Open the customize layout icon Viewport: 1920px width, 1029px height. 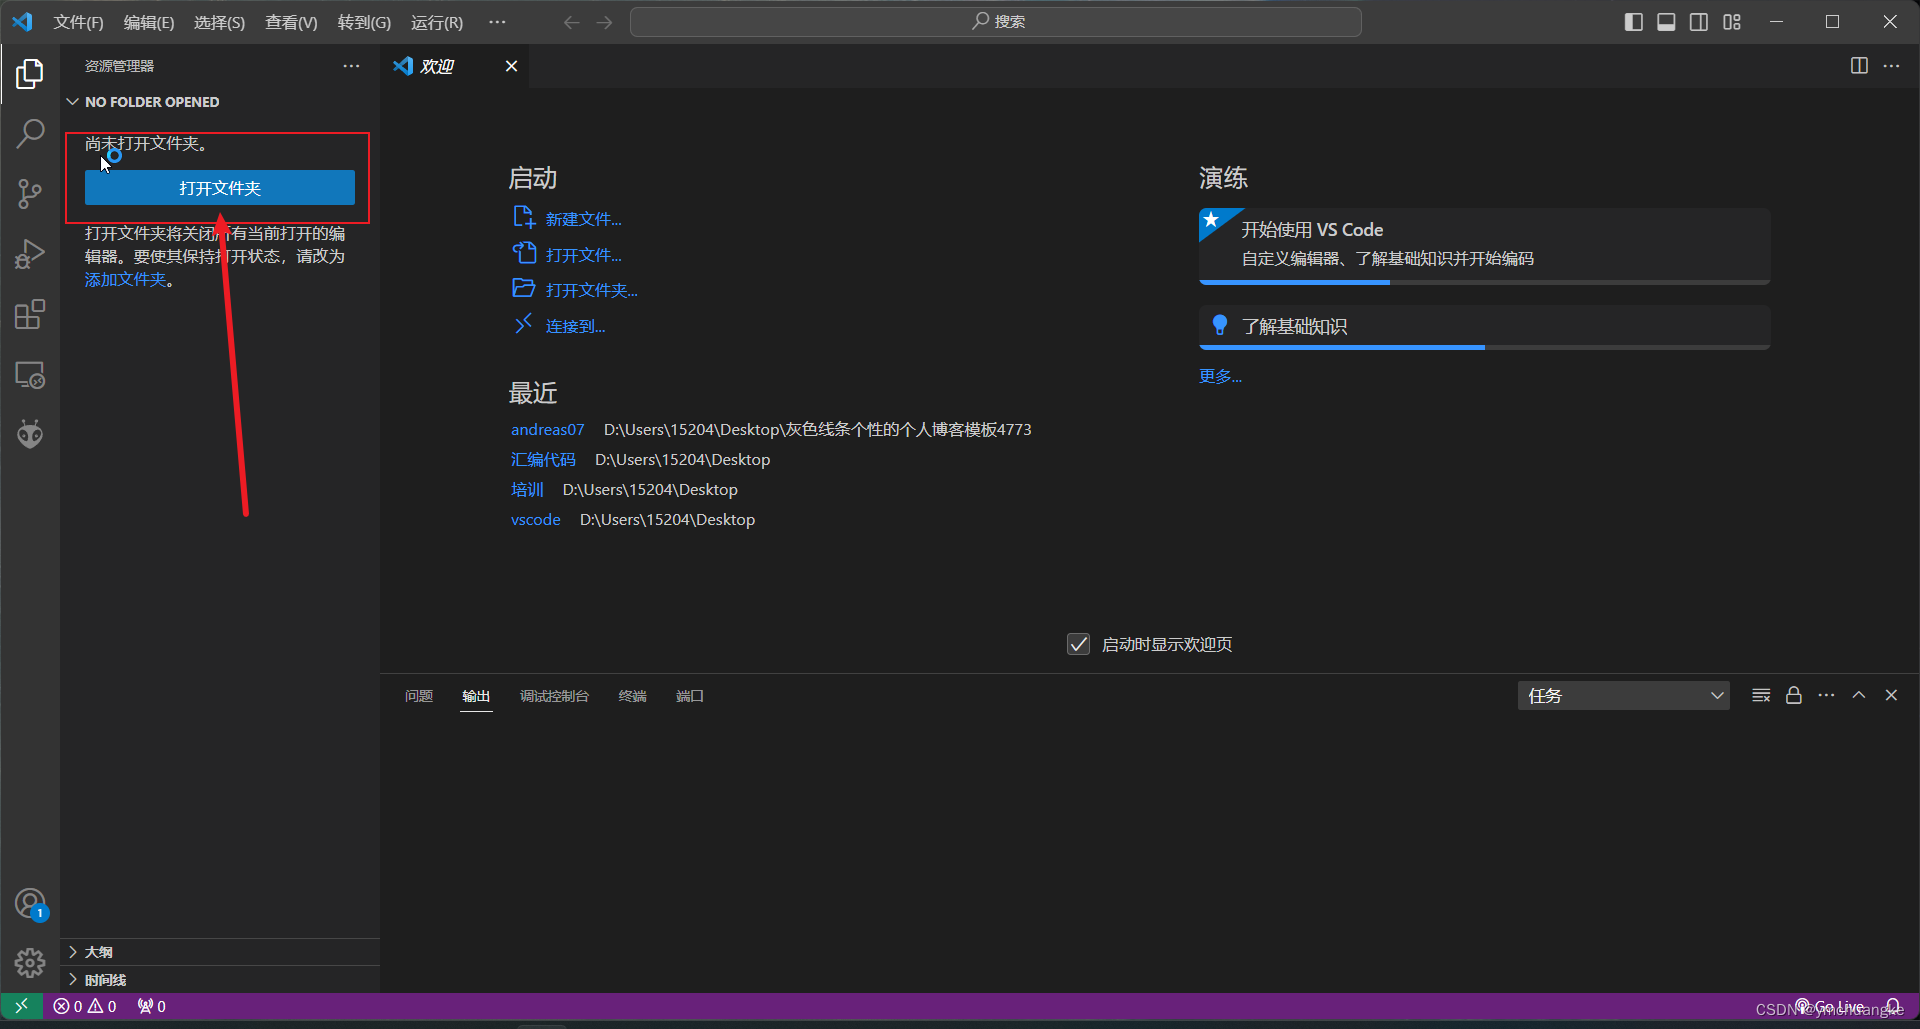click(1732, 22)
